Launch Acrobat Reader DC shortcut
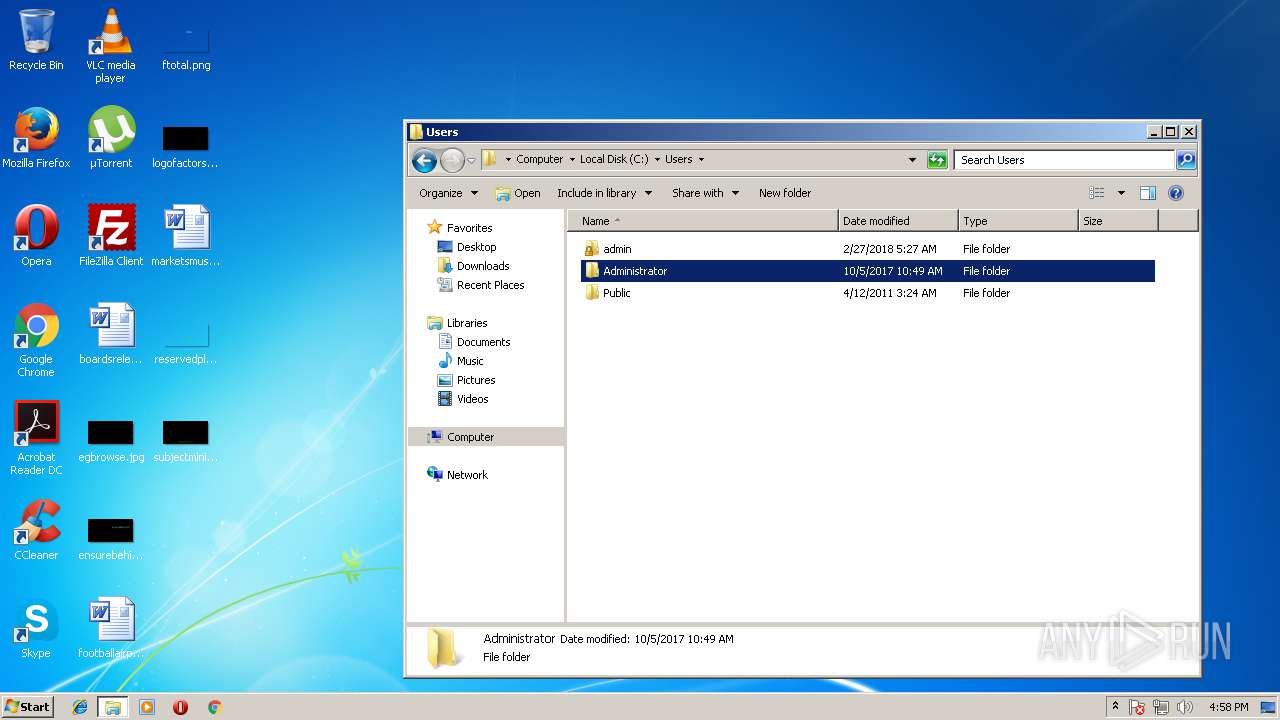Image resolution: width=1280 pixels, height=720 pixels. pyautogui.click(x=36, y=438)
